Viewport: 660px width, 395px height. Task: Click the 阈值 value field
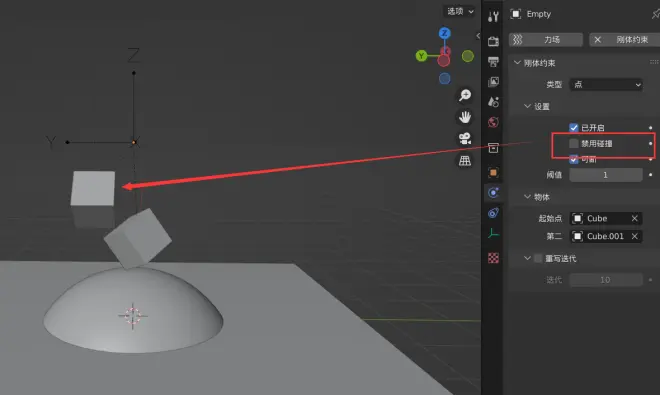[606, 175]
